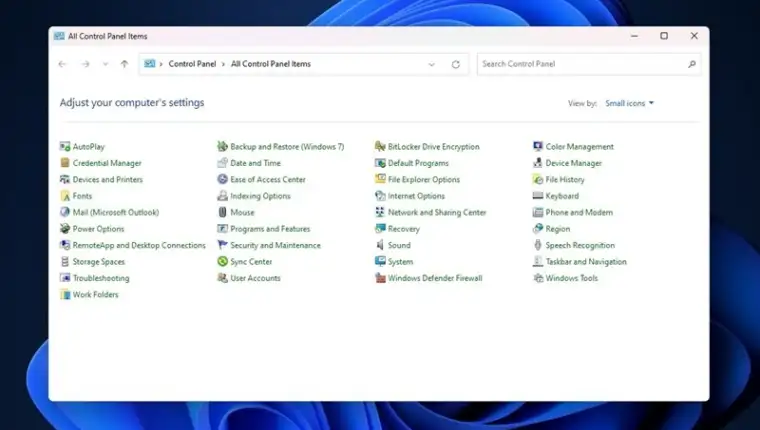Open Internet Options link

(x=416, y=196)
